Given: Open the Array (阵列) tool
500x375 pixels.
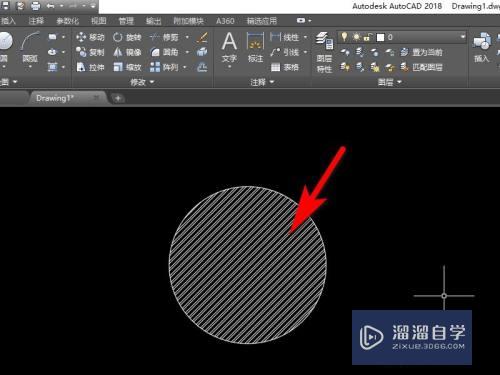Looking at the screenshot, I should (164, 67).
